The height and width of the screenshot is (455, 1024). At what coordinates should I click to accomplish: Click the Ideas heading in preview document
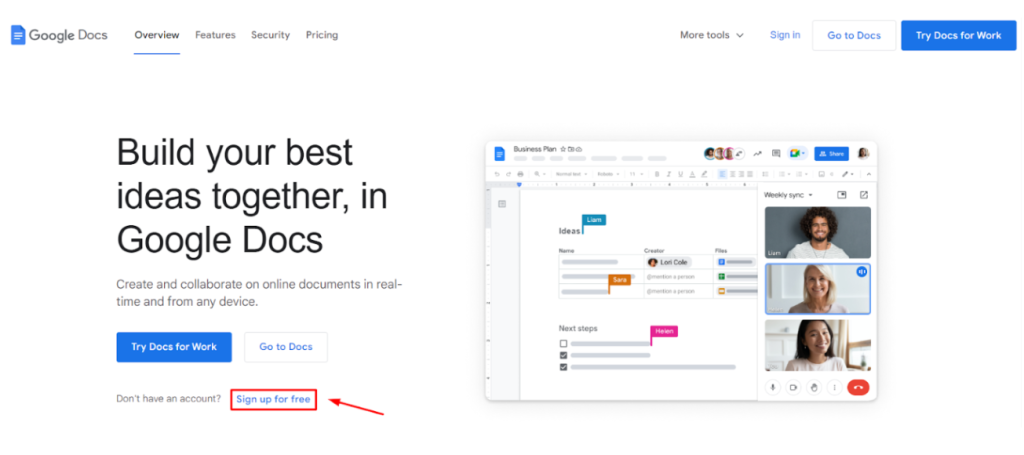569,231
